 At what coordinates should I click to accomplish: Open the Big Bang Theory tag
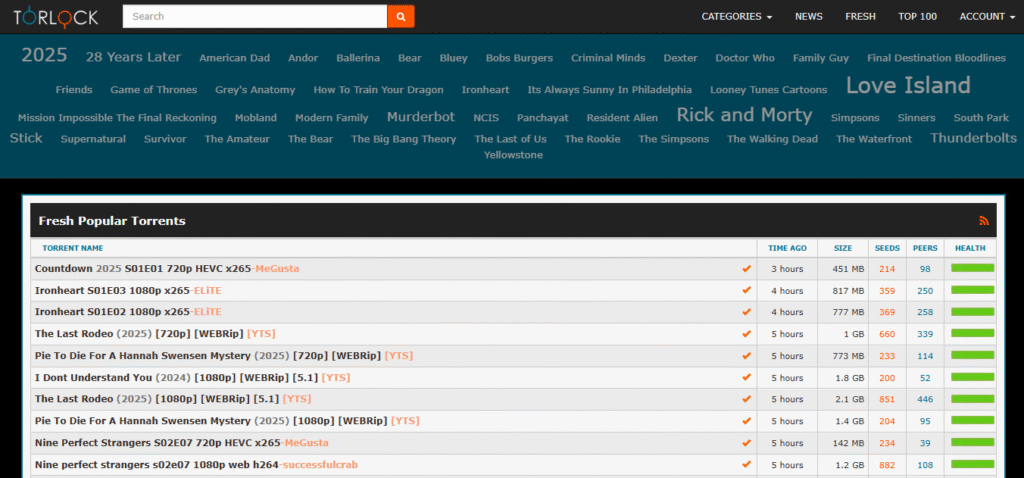[404, 139]
